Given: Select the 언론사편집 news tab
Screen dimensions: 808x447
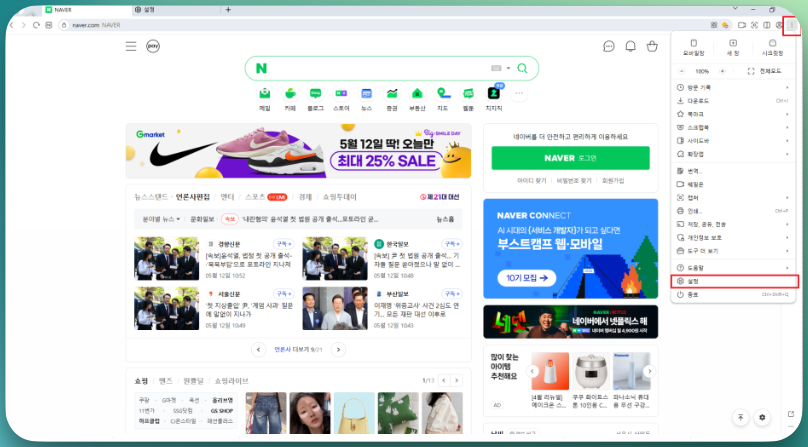Looking at the screenshot, I should pos(193,197).
